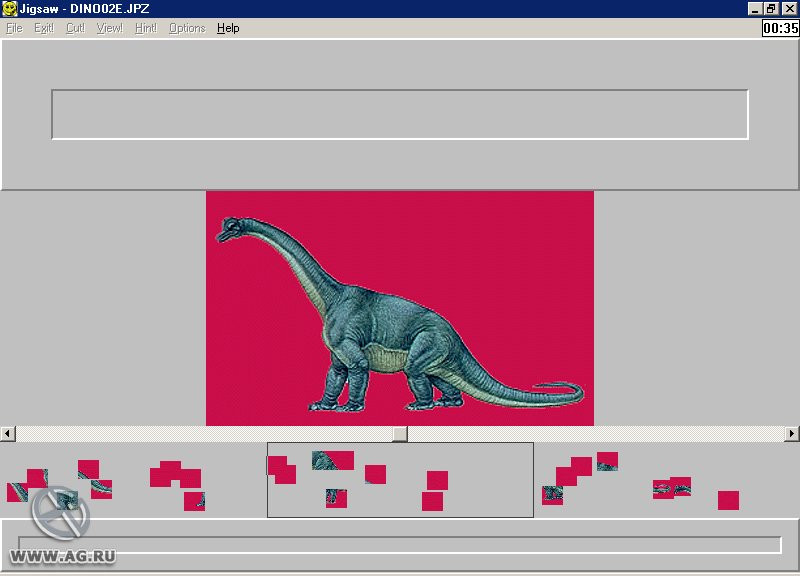The width and height of the screenshot is (800, 576).
Task: Select the wide dinosaur-neck piece in the boxed tray area
Action: pos(333,460)
